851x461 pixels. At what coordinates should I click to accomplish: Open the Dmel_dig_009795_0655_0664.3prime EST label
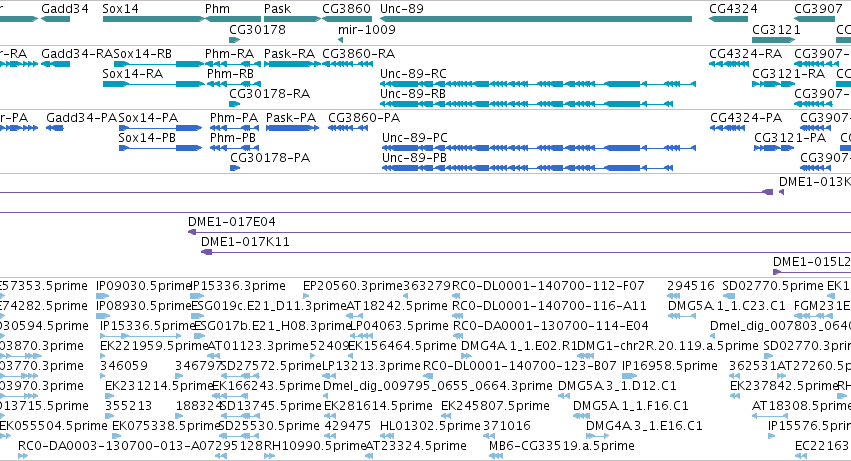point(437,387)
